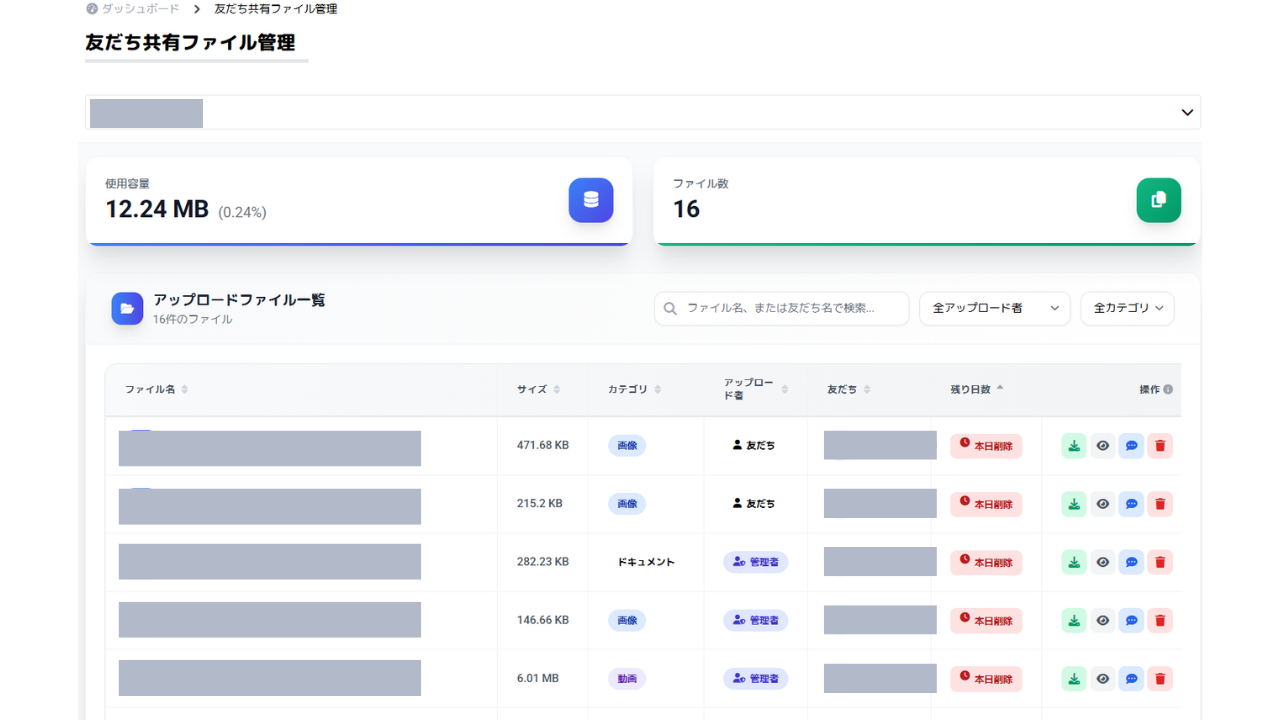Preview the 6.01 MB video with eye icon

[1102, 679]
